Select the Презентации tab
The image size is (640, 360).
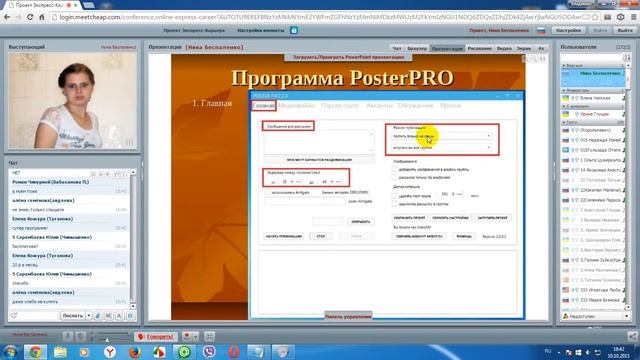pyautogui.click(x=447, y=48)
